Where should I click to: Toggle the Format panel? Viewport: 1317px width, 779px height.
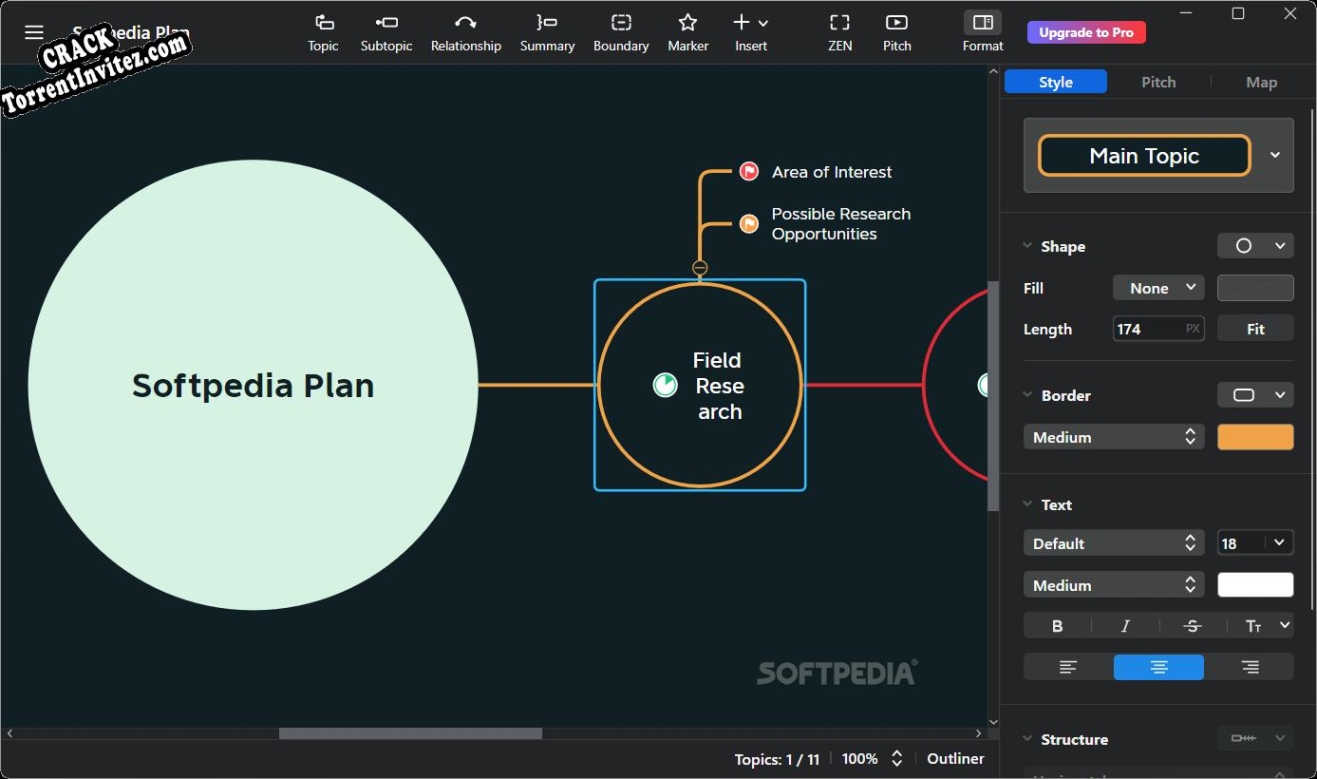981,32
